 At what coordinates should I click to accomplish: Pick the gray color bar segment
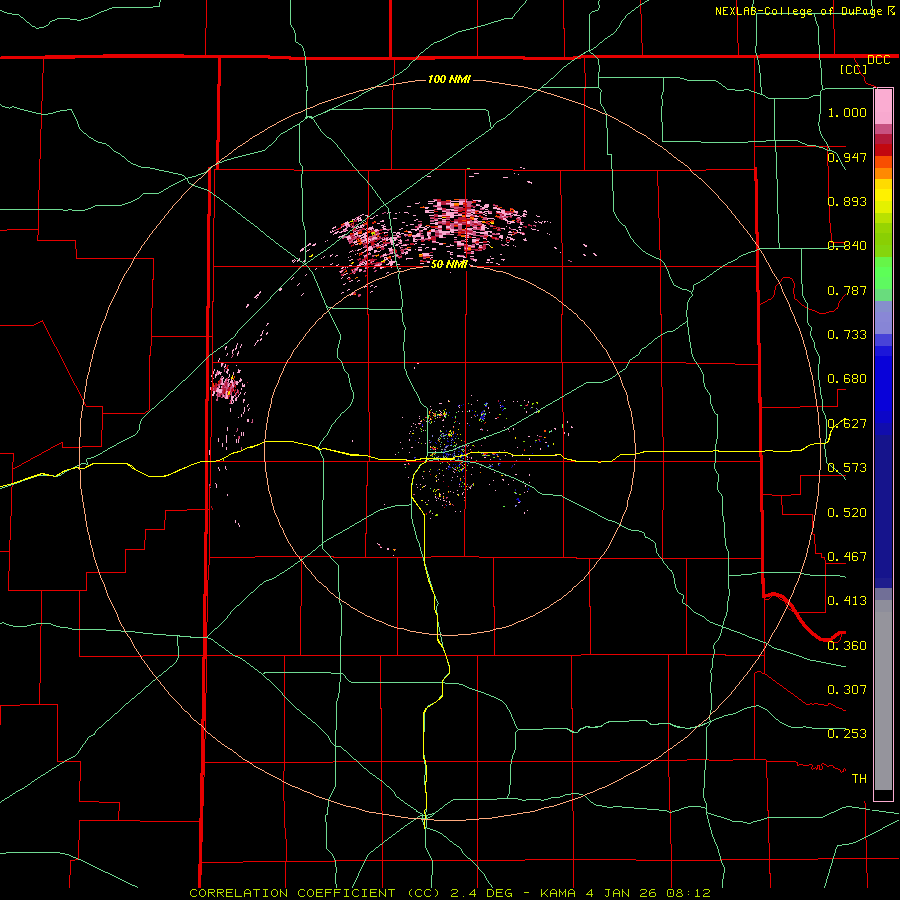(x=883, y=695)
